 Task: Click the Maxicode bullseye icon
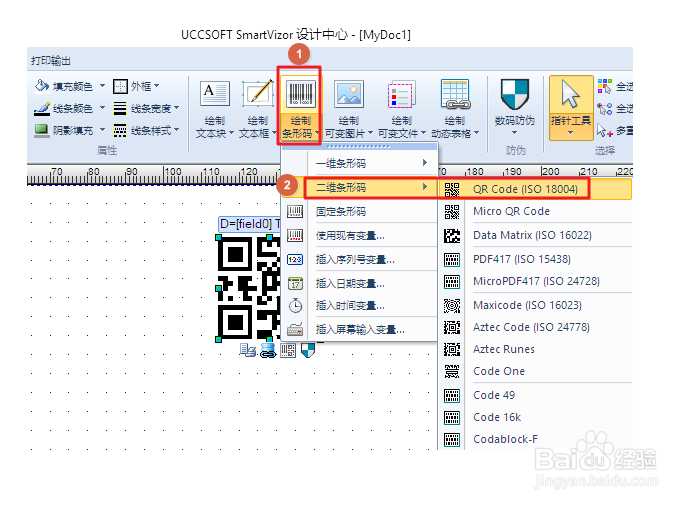pyautogui.click(x=452, y=305)
